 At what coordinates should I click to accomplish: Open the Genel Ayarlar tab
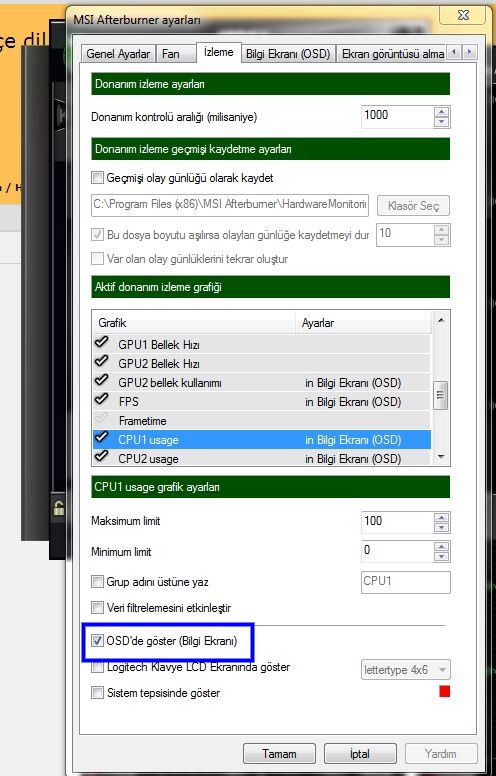pos(118,54)
